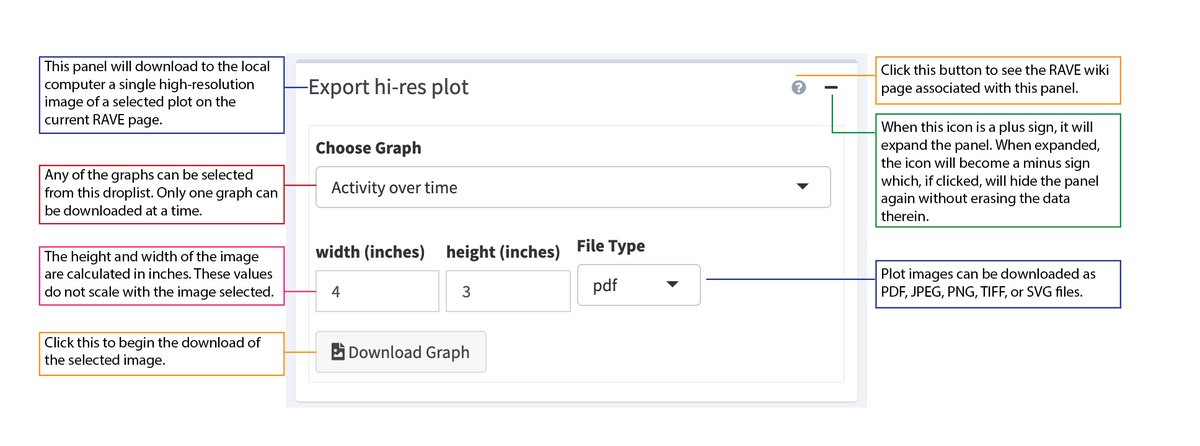Click the Export hi-res plot panel title

pyautogui.click(x=388, y=88)
